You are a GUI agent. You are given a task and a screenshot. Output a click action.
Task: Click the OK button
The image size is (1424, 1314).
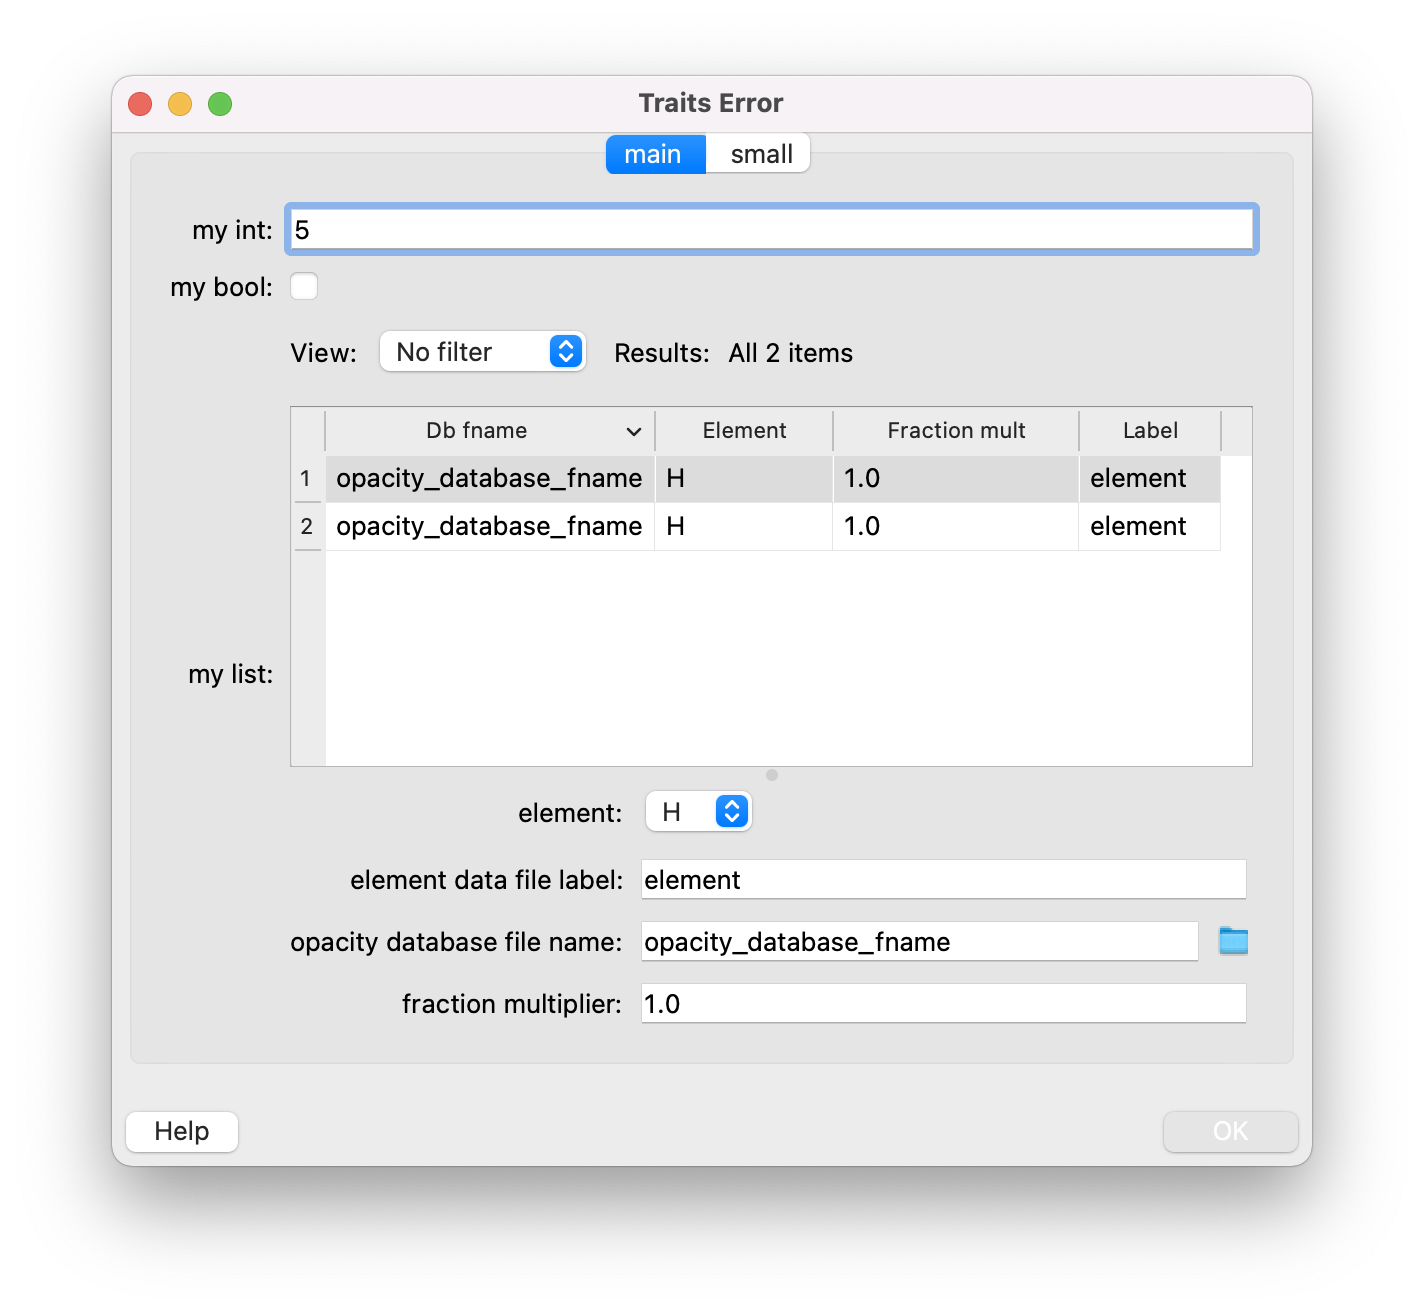click(x=1230, y=1131)
